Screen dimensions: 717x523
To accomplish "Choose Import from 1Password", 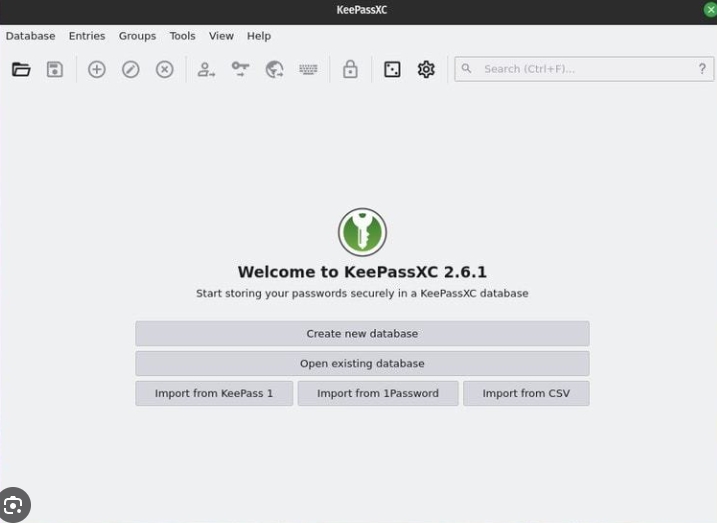I will [378, 393].
